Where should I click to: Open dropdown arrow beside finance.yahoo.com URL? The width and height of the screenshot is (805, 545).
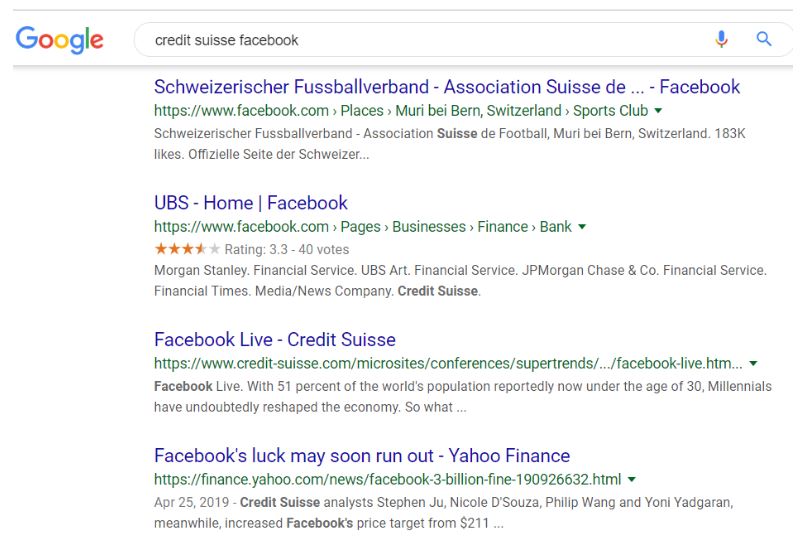(x=632, y=479)
